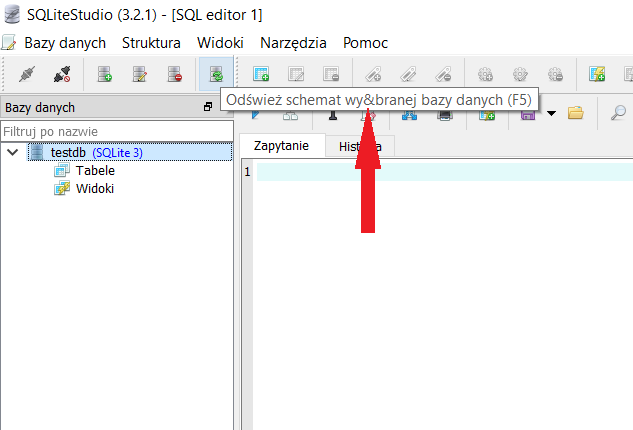Open the Widoki menu

click(220, 43)
